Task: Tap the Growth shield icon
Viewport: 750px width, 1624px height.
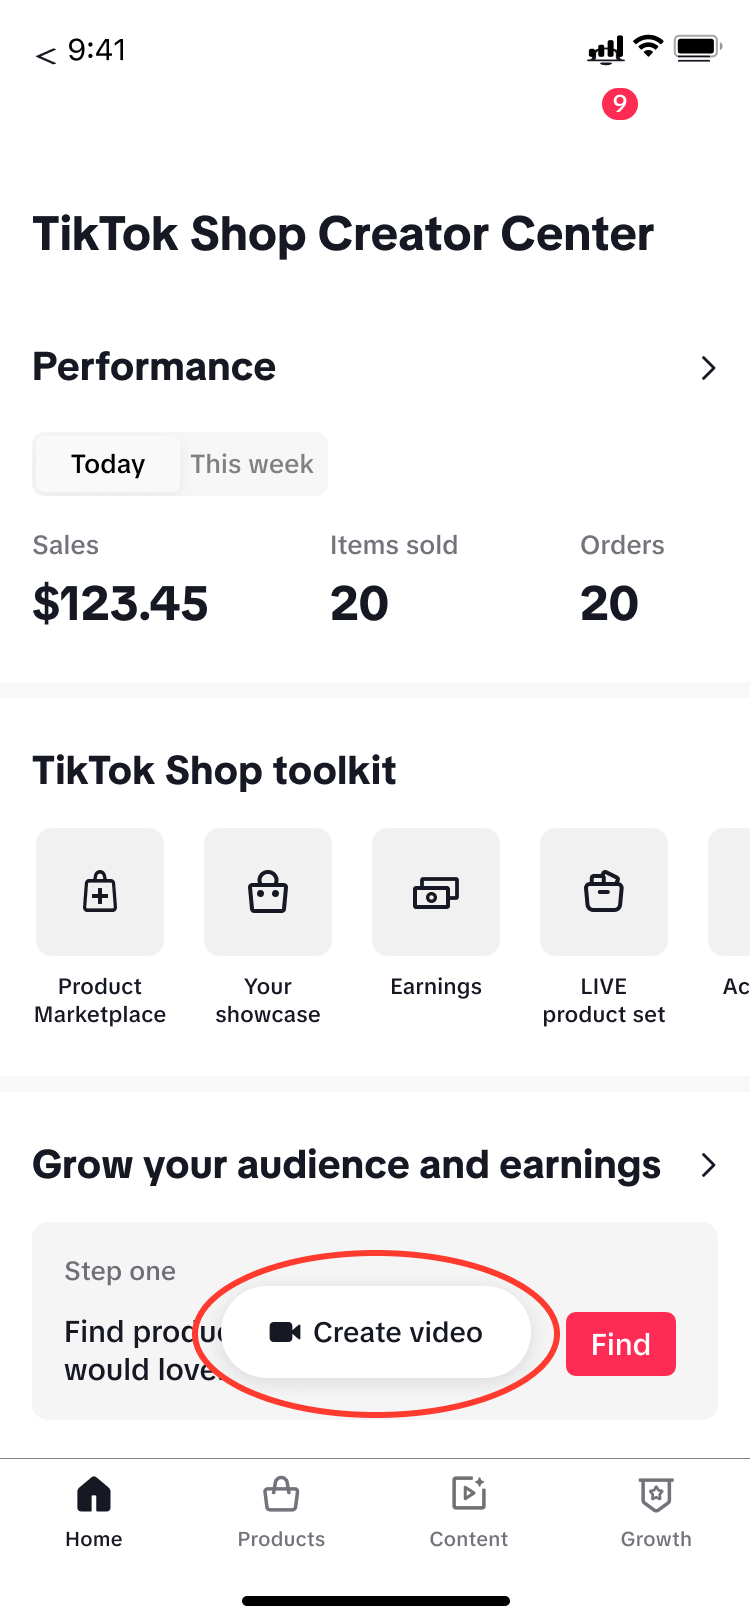Action: 656,1494
